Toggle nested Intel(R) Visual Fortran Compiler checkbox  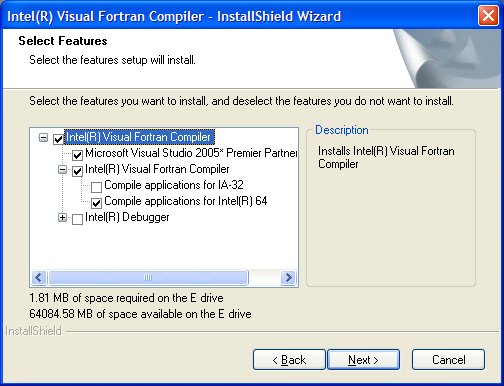[77, 171]
